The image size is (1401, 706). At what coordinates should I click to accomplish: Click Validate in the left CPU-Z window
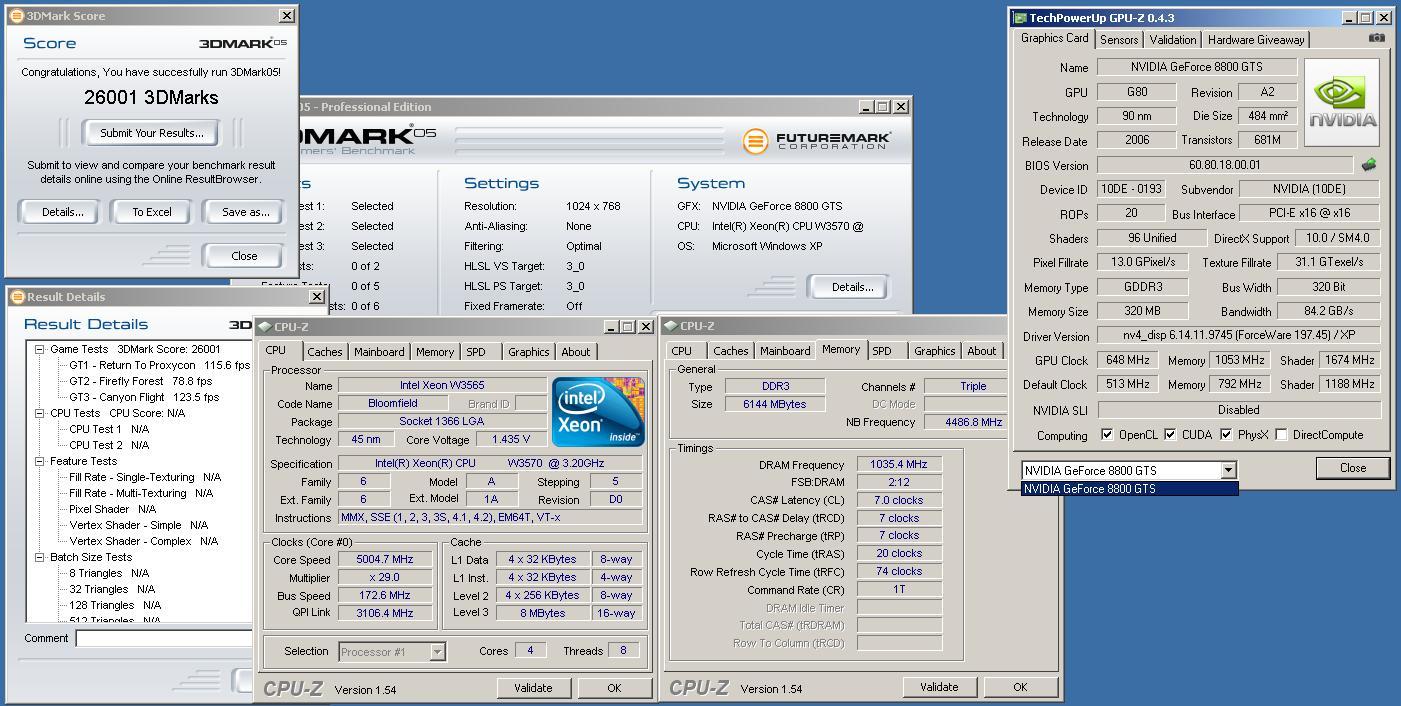pos(533,688)
